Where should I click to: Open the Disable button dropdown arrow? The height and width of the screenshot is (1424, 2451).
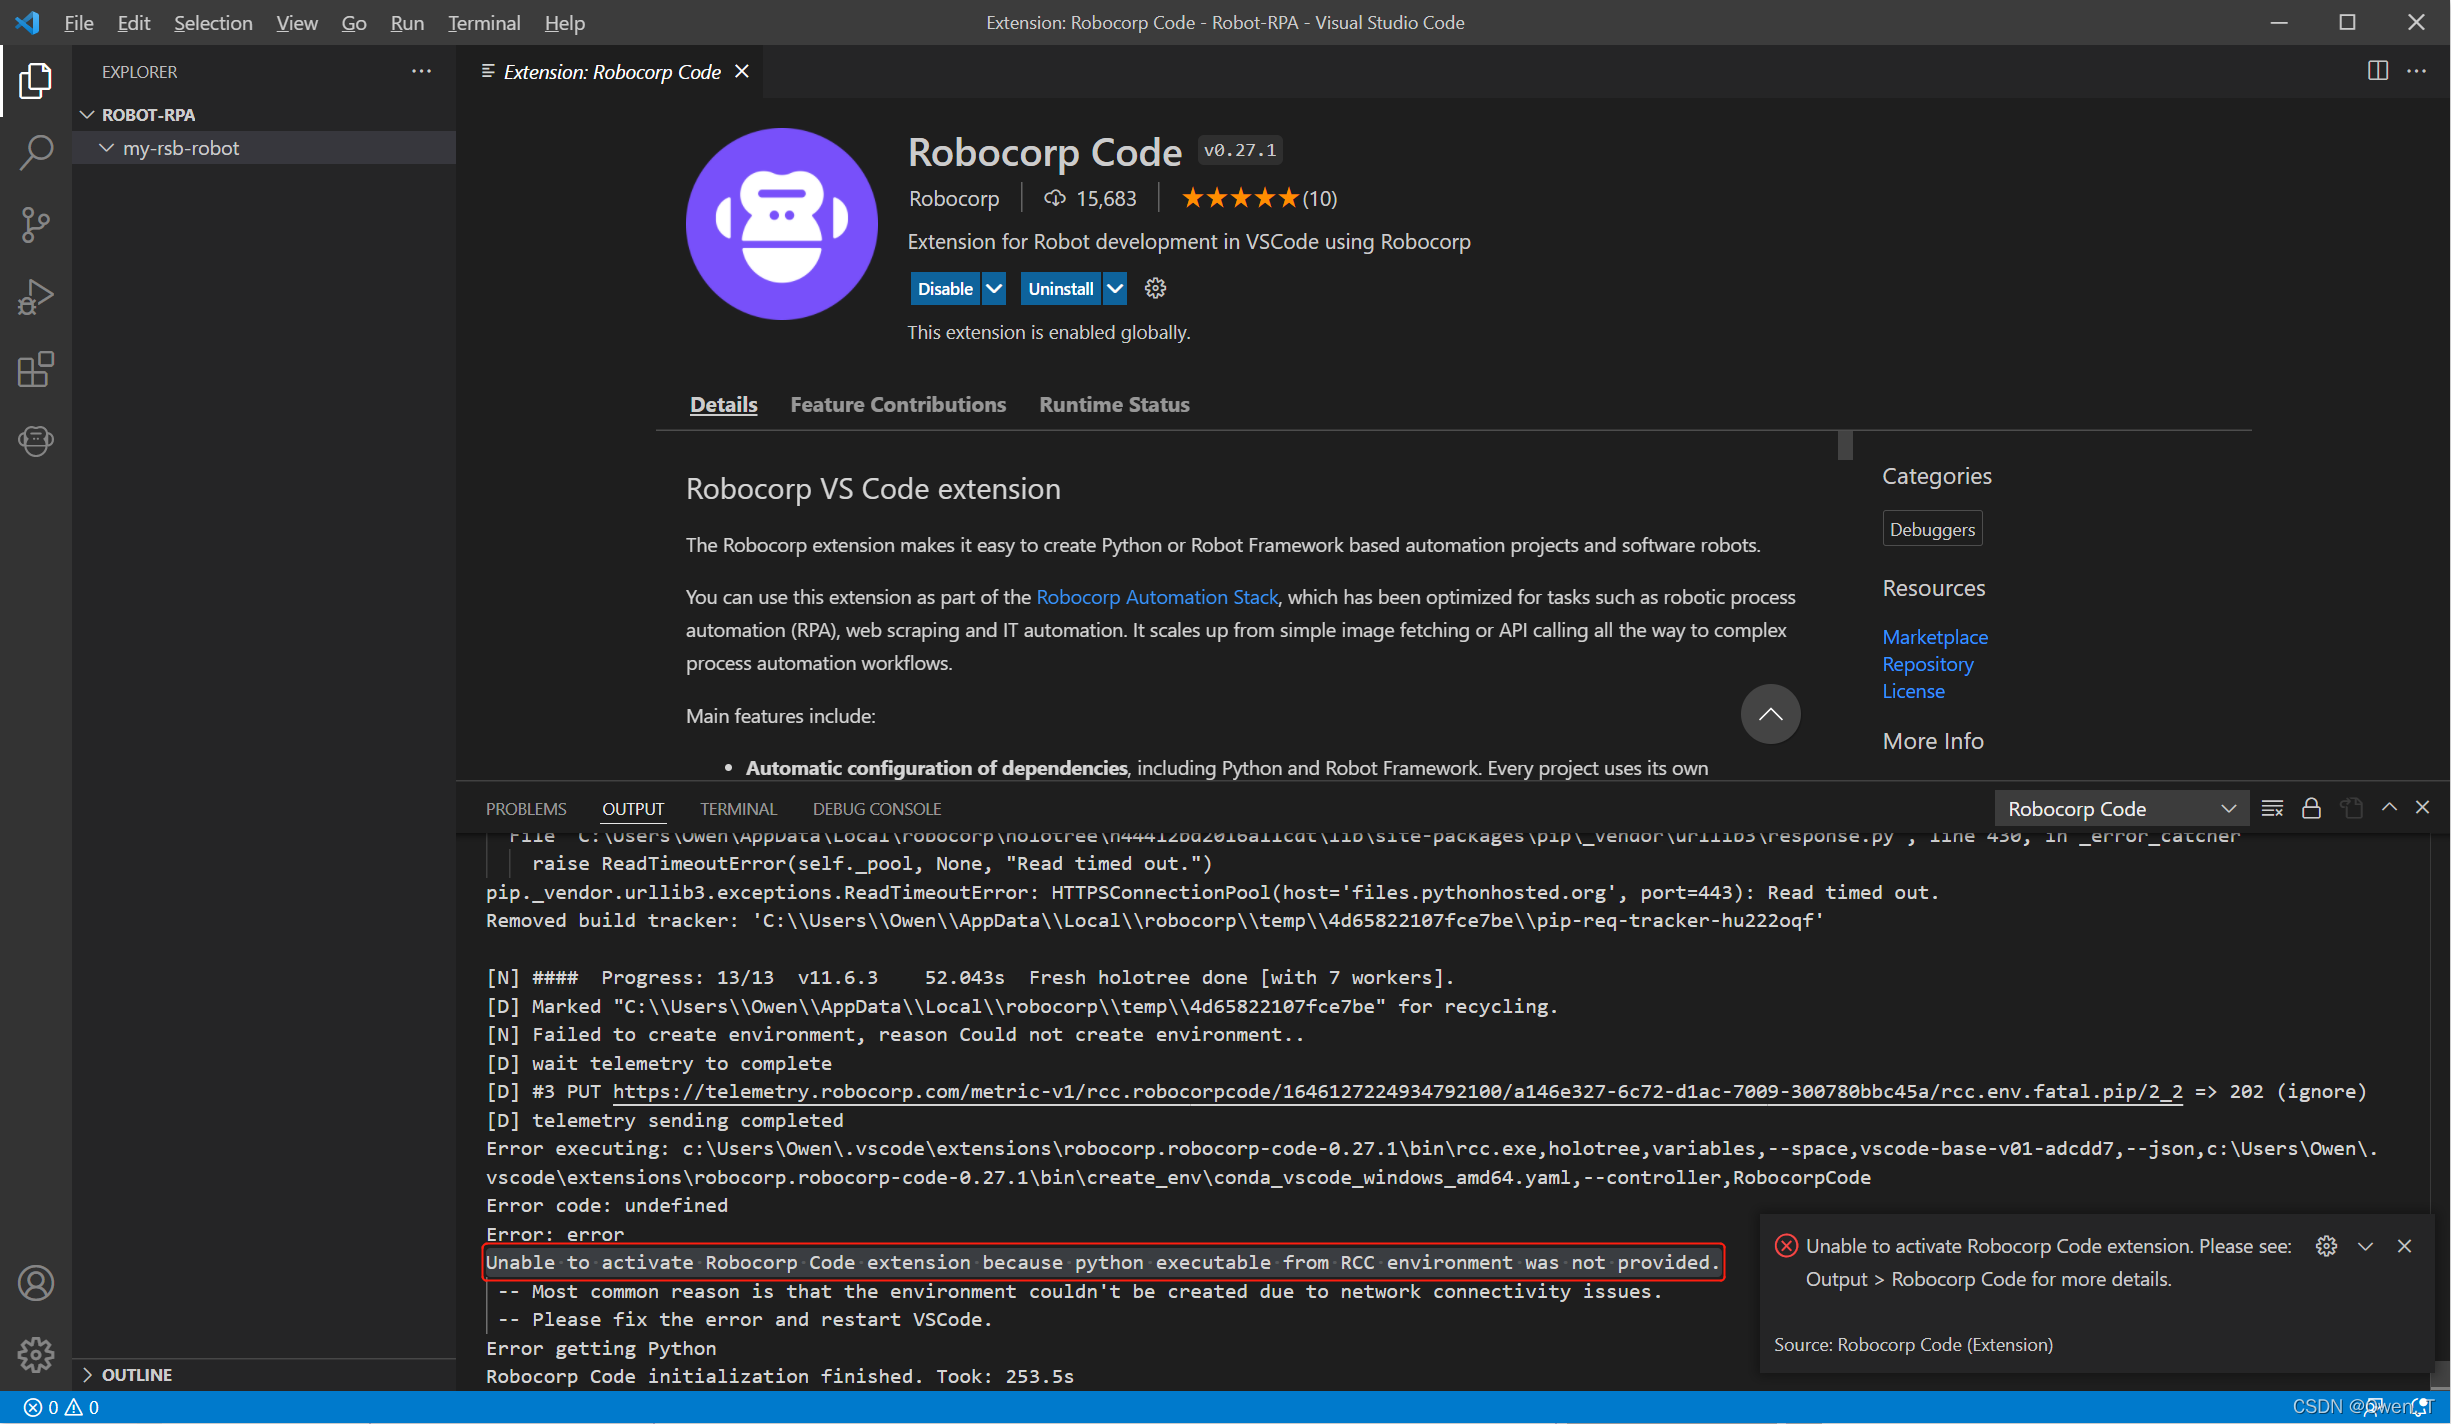[994, 289]
